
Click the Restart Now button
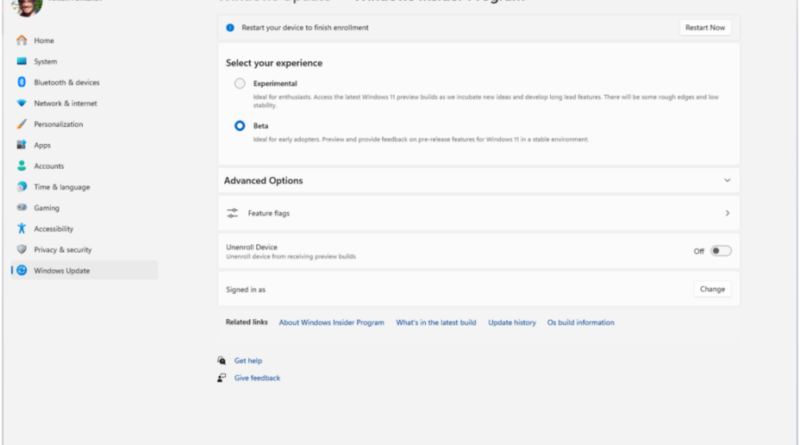click(705, 28)
